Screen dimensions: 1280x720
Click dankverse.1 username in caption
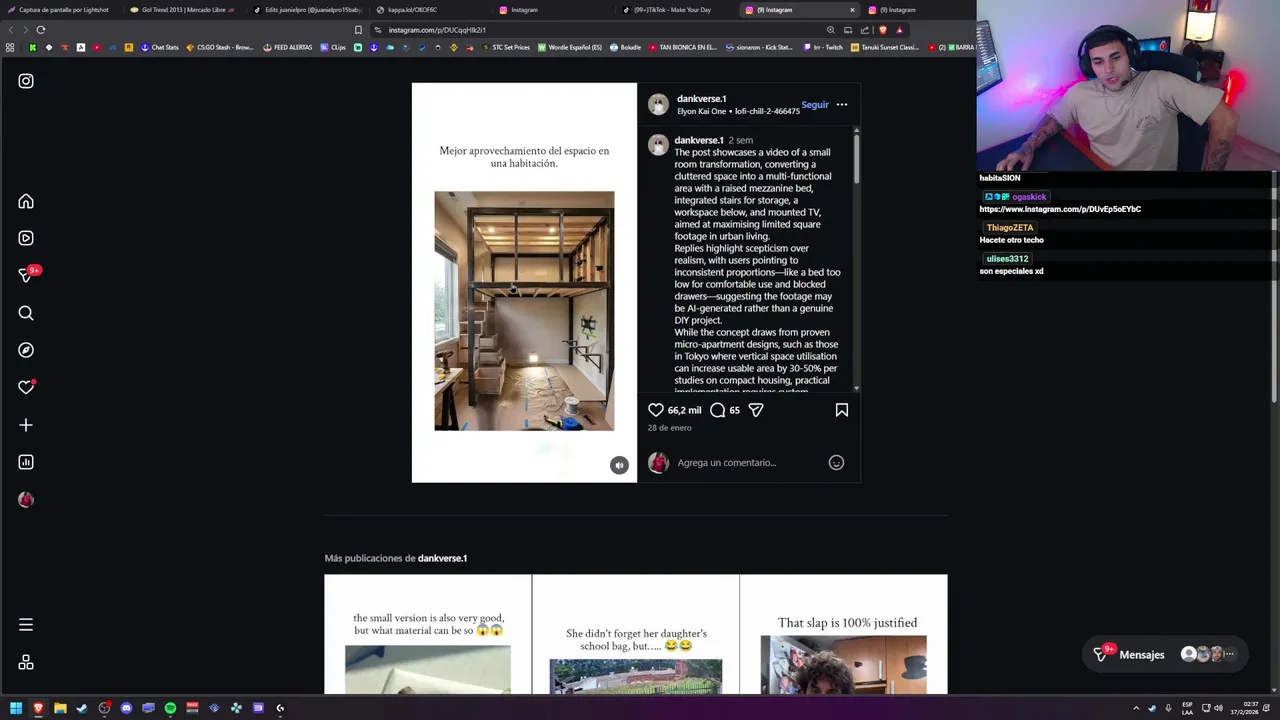[x=699, y=140]
